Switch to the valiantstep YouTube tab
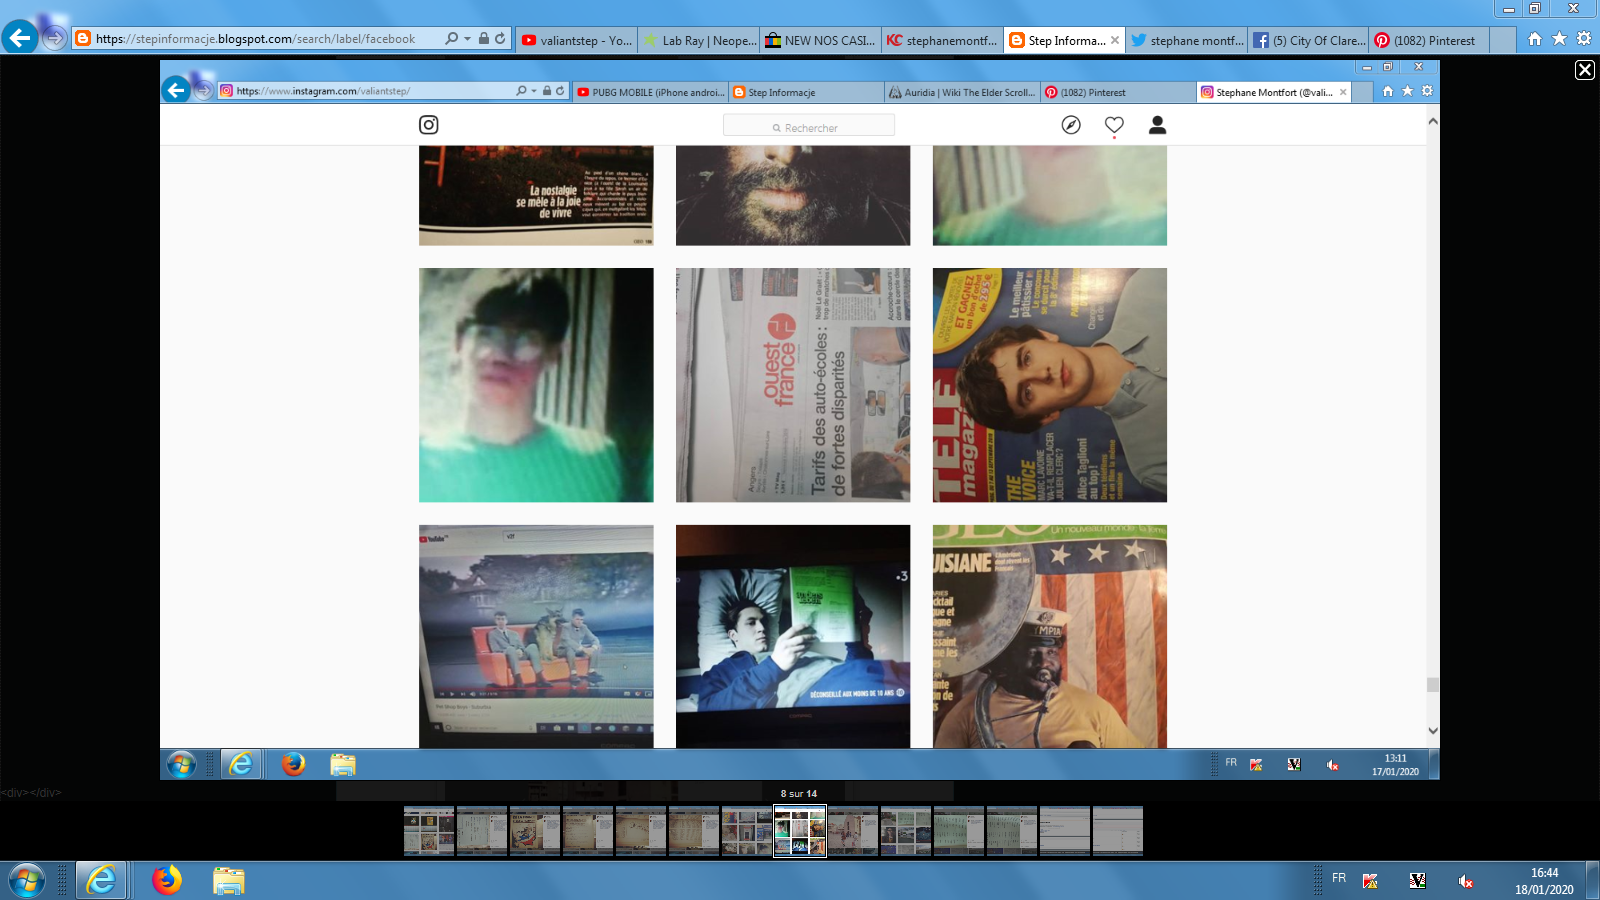1600x900 pixels. [576, 40]
